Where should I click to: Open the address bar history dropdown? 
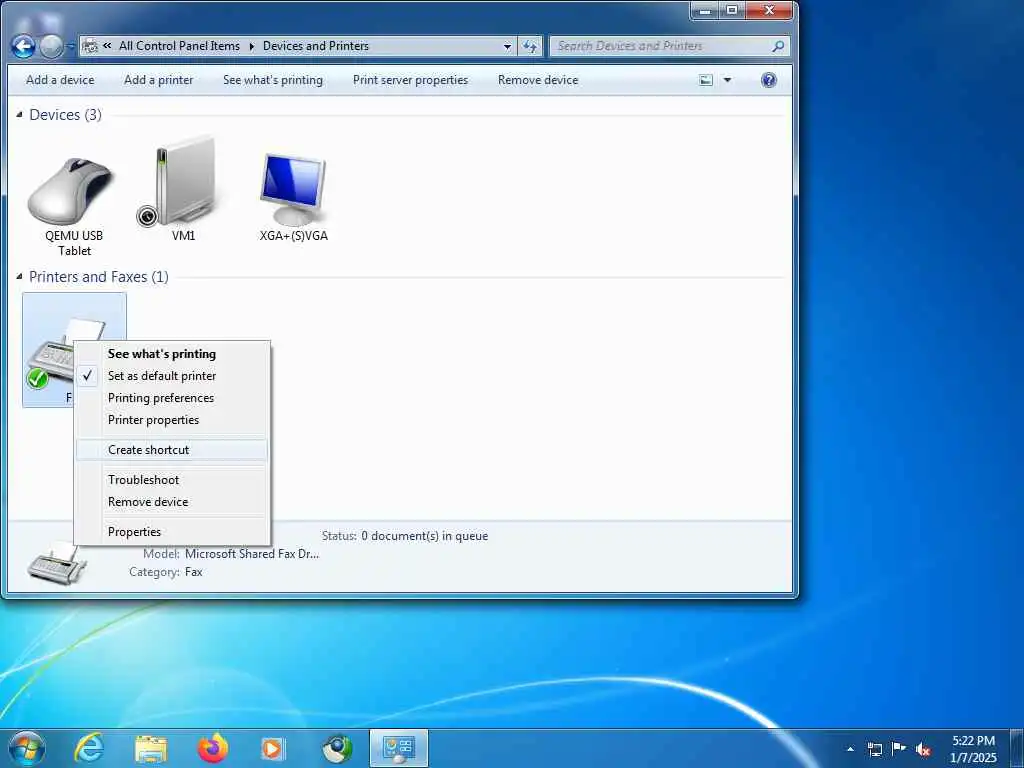[507, 46]
